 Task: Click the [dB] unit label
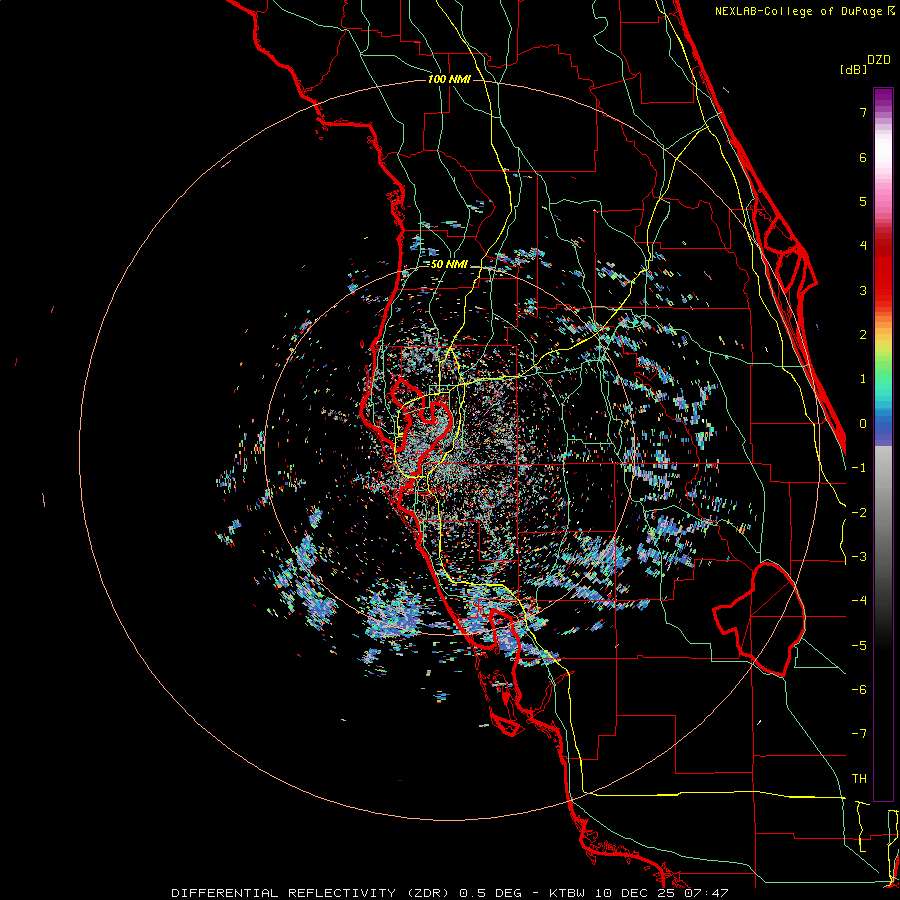[x=853, y=69]
